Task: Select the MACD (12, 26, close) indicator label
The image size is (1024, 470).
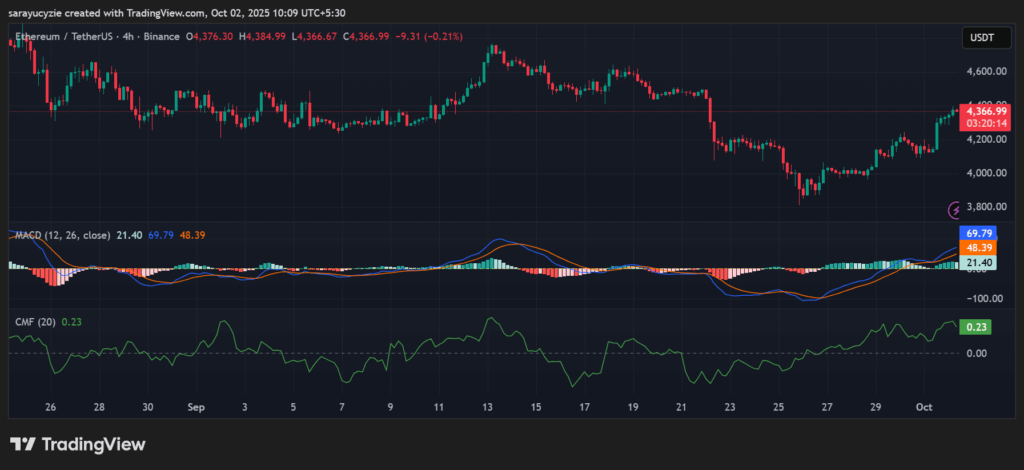Action: point(62,234)
